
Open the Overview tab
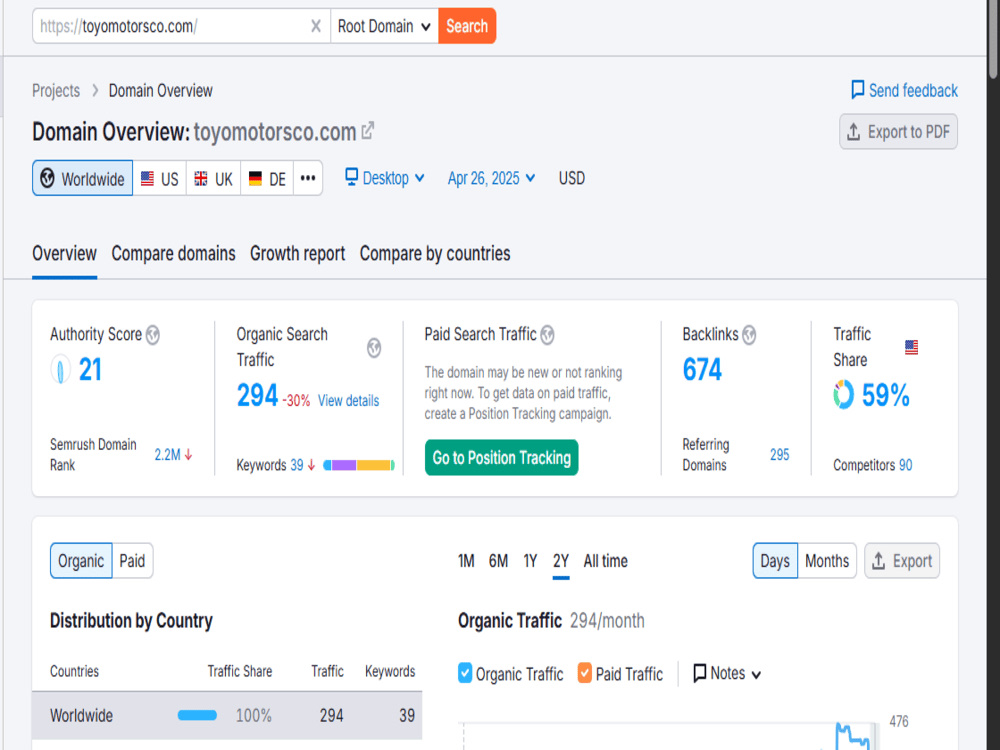tap(64, 253)
